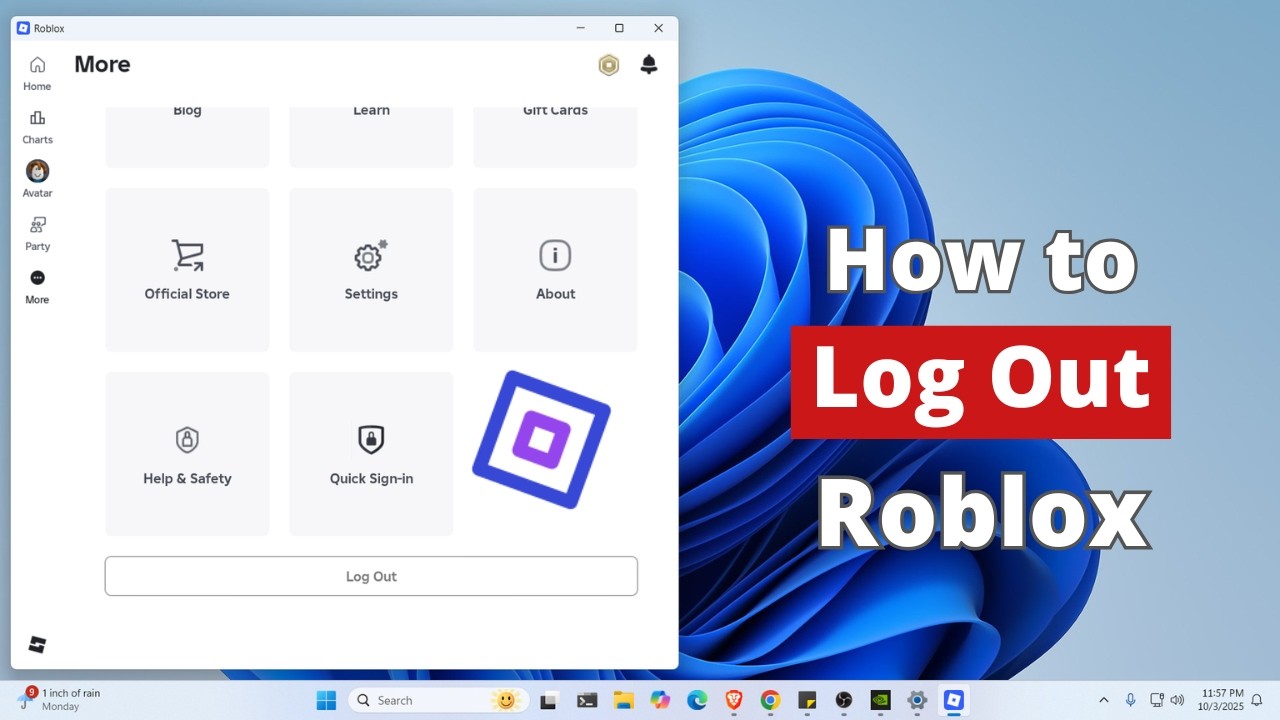Open Copilot from the taskbar
This screenshot has width=1280, height=720.
[x=660, y=700]
